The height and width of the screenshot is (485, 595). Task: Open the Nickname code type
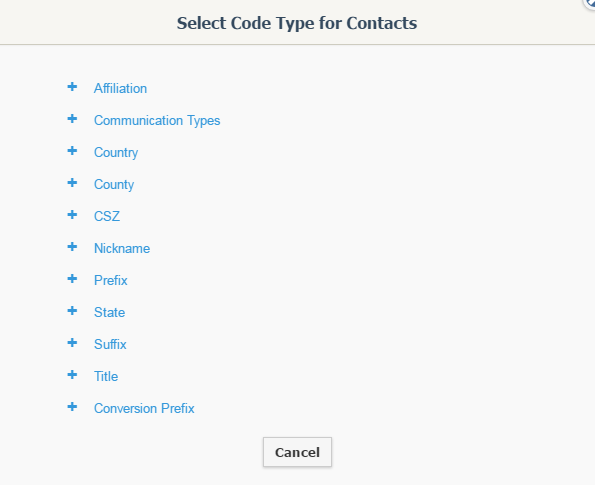122,249
